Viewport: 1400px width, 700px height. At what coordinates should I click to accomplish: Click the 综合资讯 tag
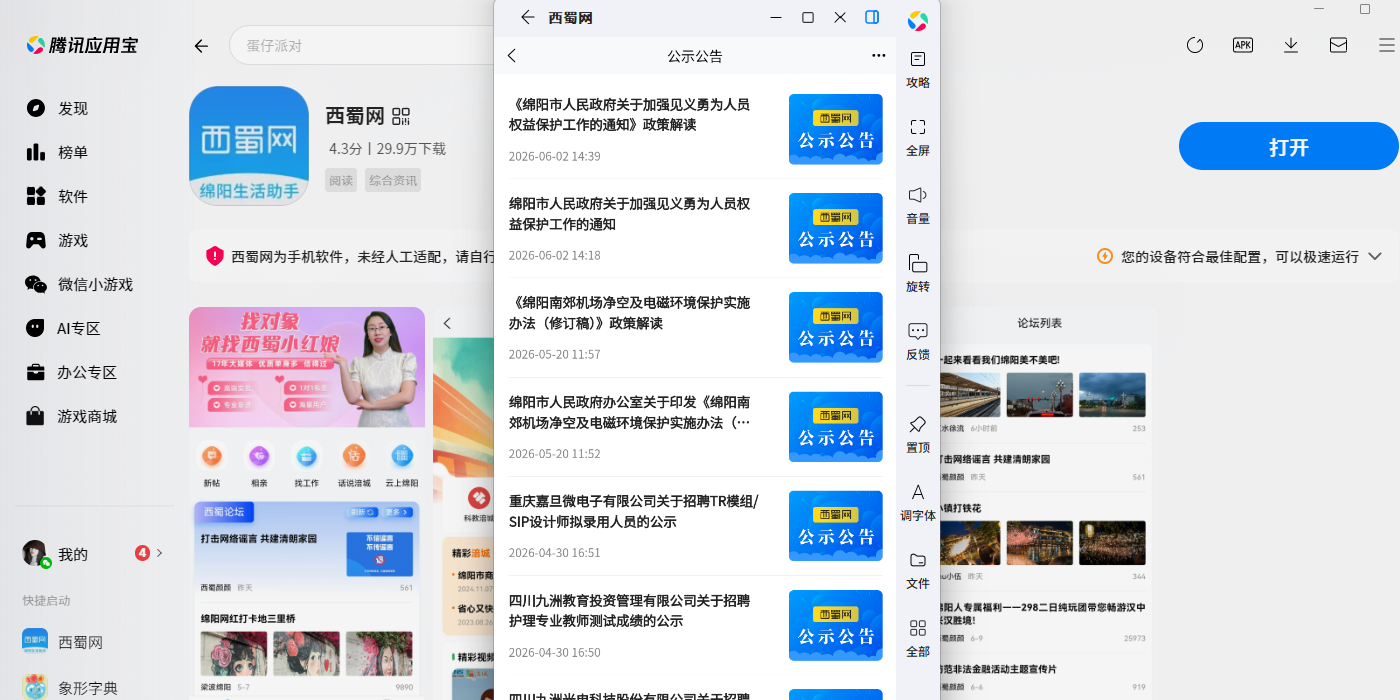click(x=393, y=180)
